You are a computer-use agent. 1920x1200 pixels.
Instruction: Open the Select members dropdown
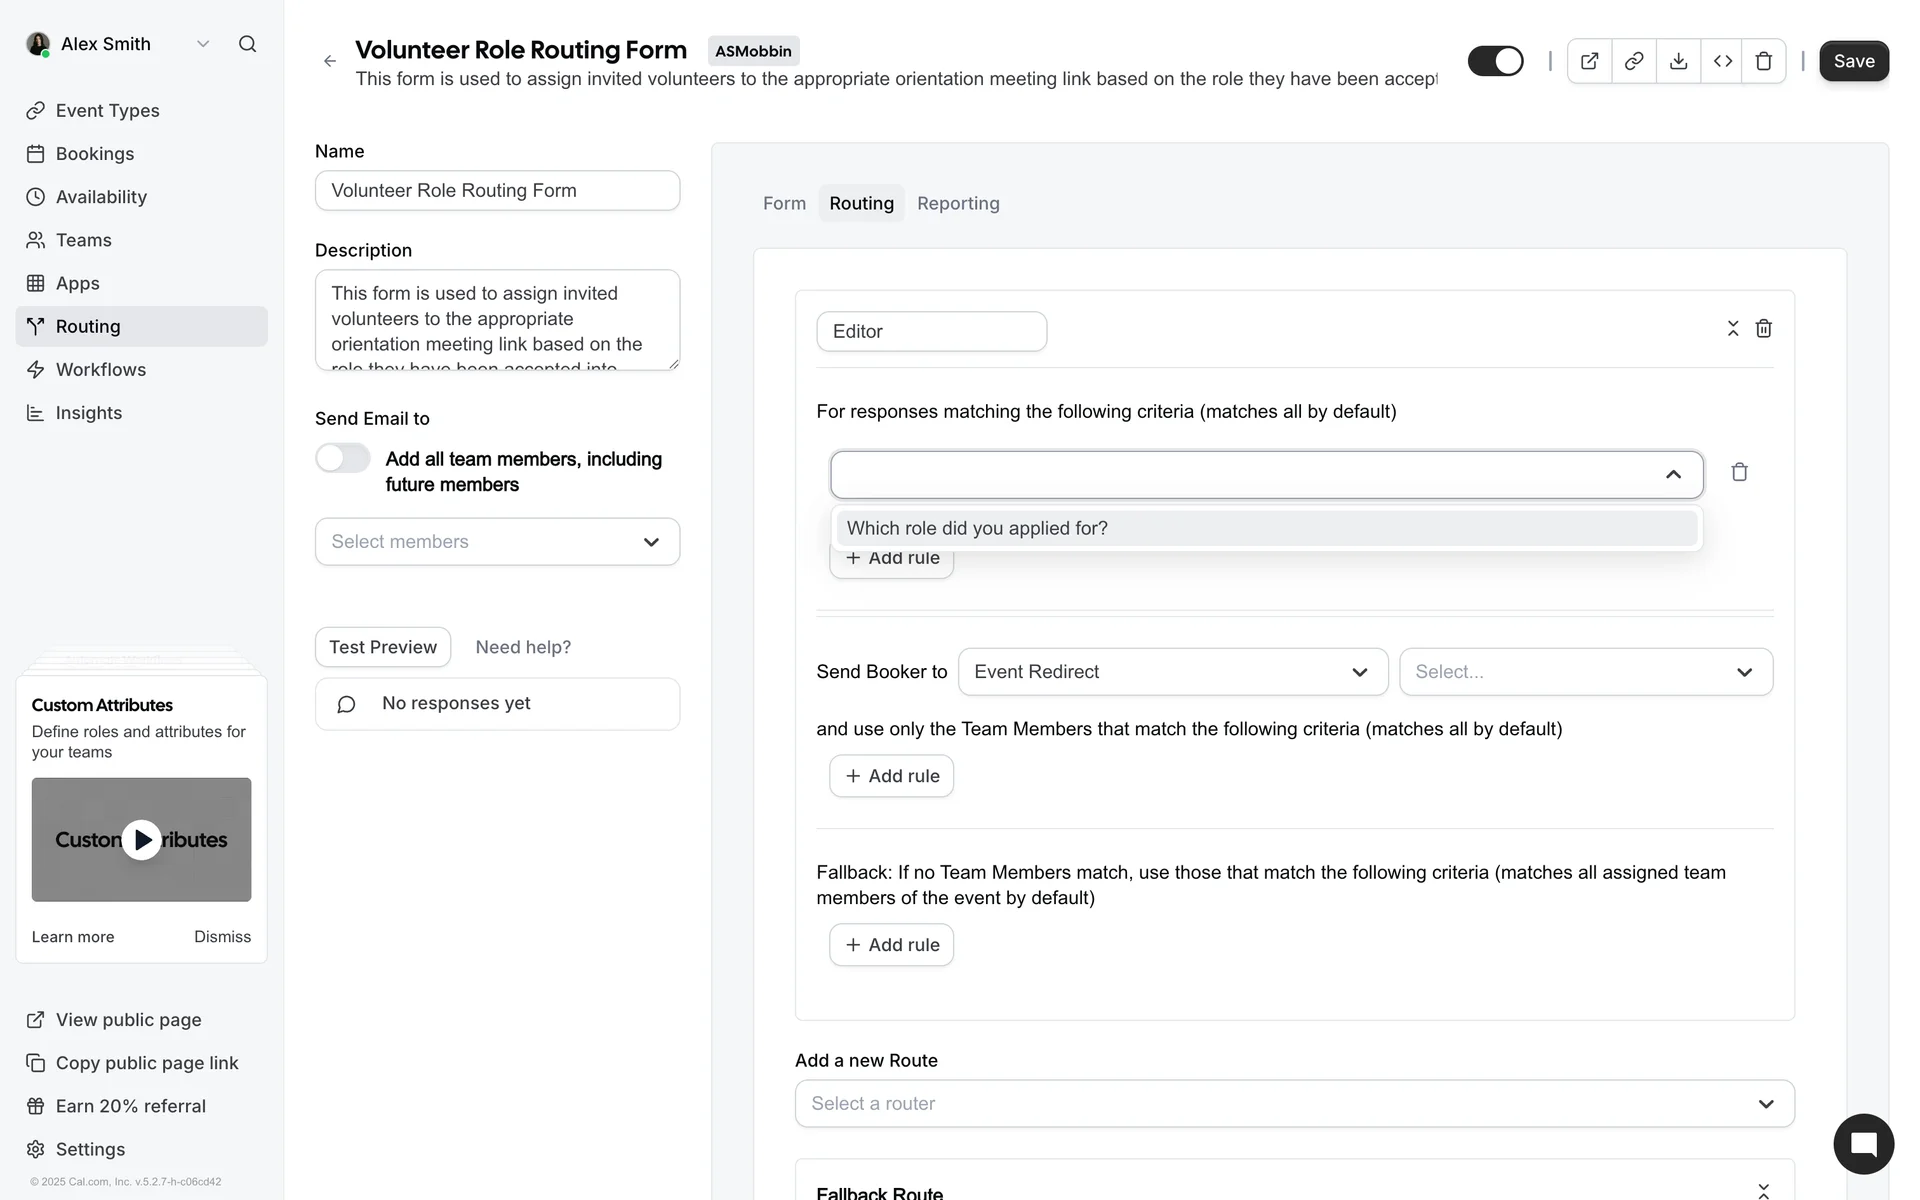pyautogui.click(x=497, y=542)
